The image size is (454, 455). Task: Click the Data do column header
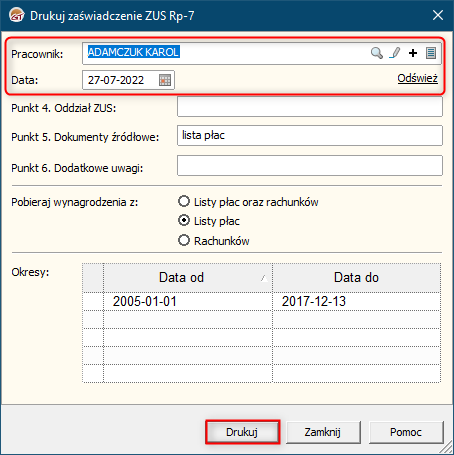357,278
